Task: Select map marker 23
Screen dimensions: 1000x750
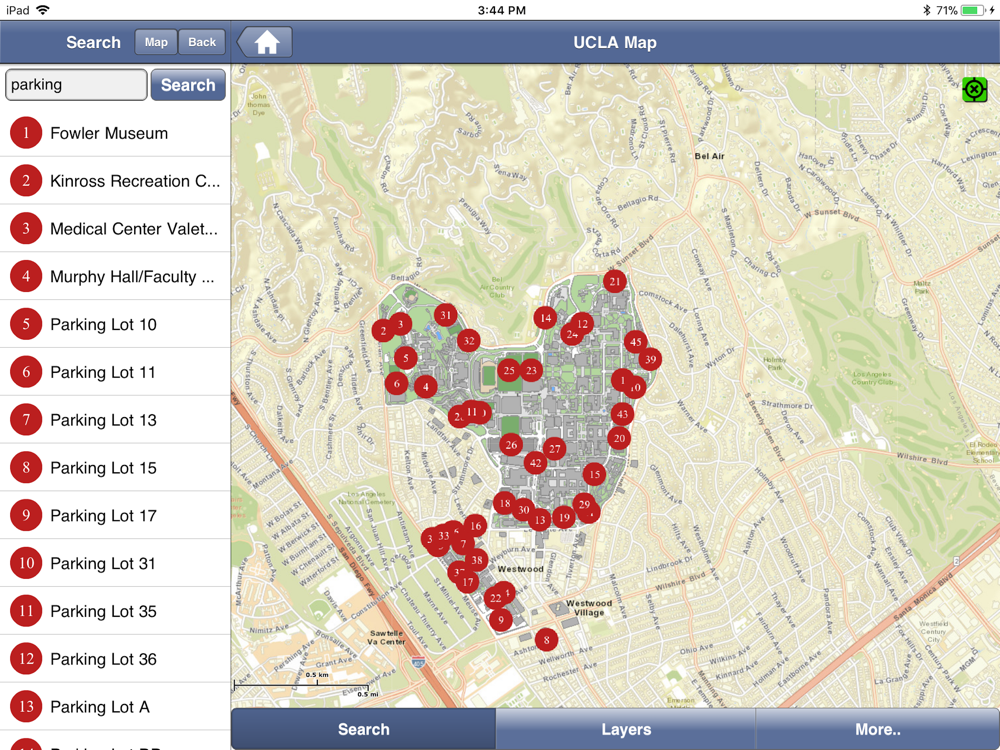Action: (x=531, y=370)
